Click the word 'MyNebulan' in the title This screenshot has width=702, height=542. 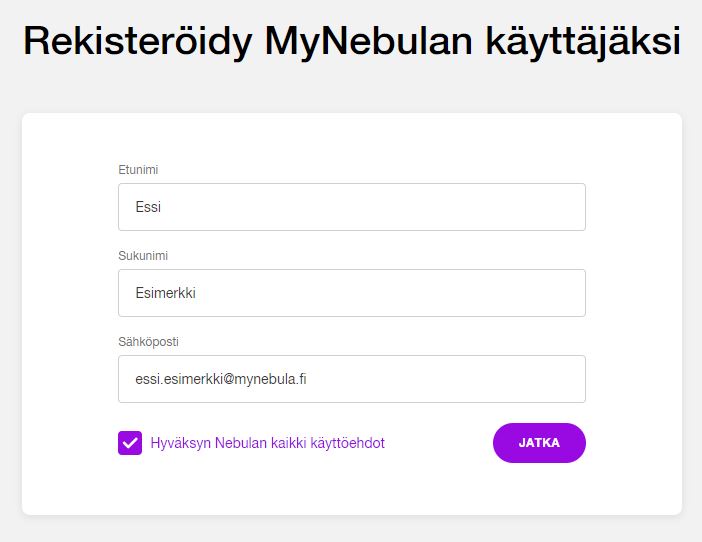[368, 43]
